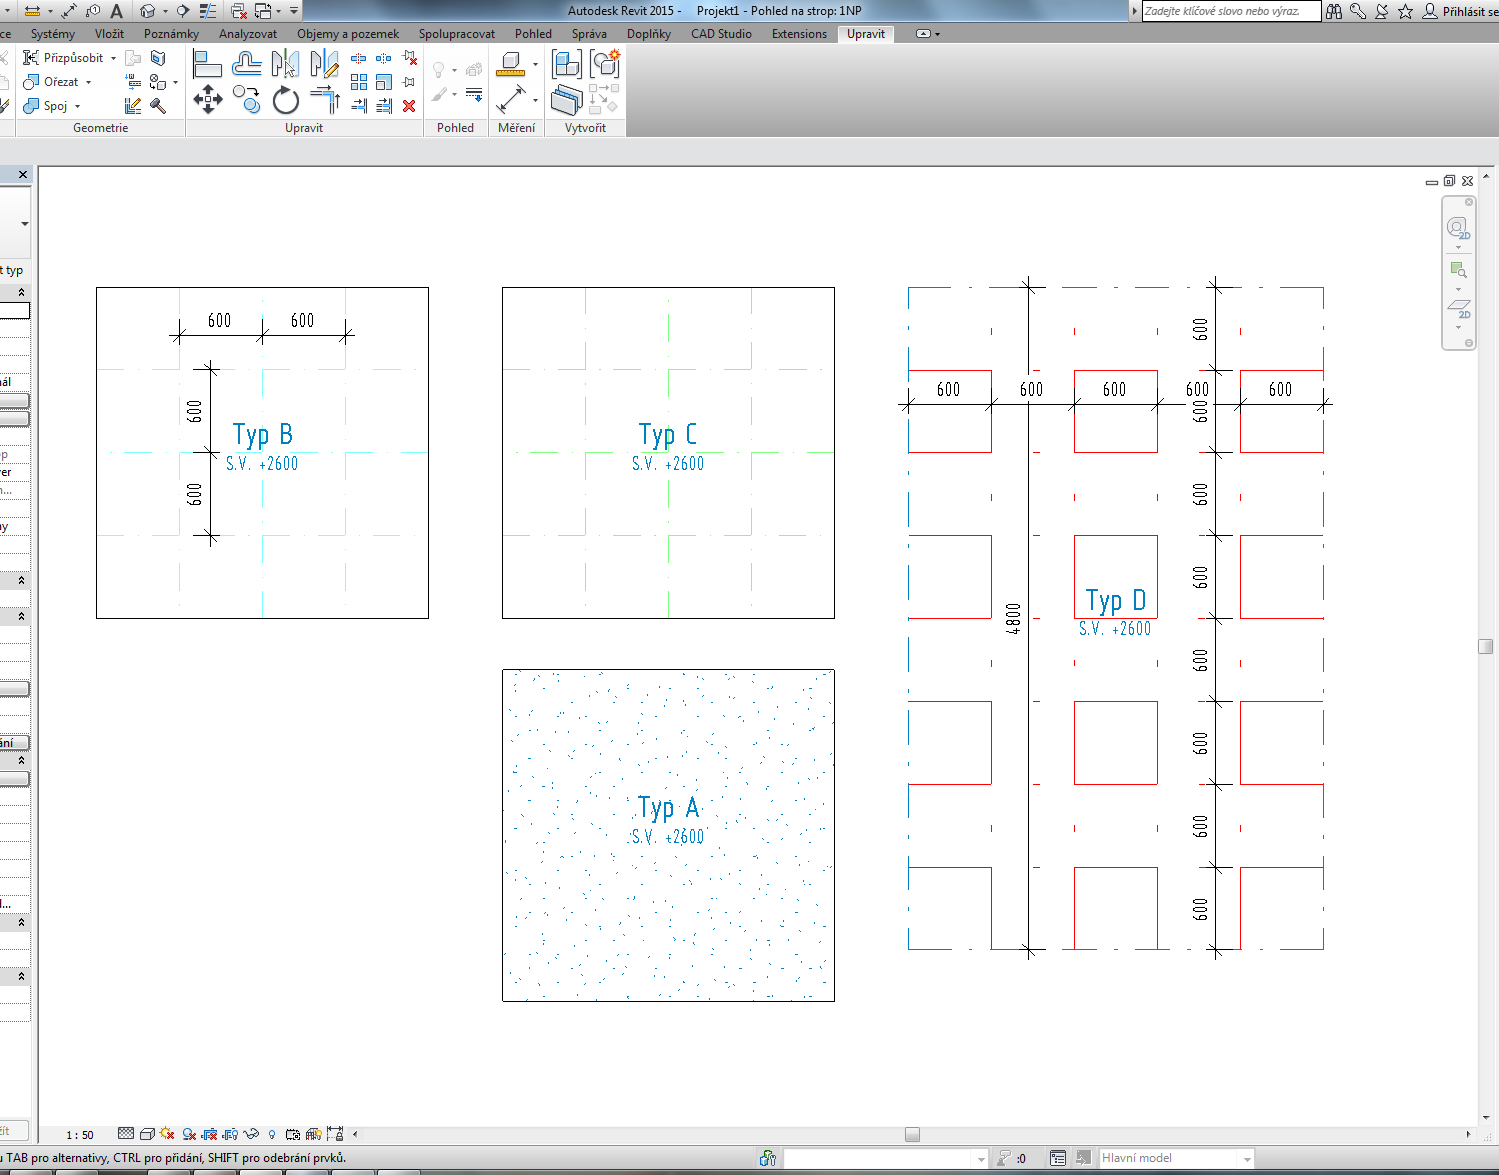The image size is (1499, 1175).
Task: Toggle shadows off in view control bar
Action: coord(188,1134)
